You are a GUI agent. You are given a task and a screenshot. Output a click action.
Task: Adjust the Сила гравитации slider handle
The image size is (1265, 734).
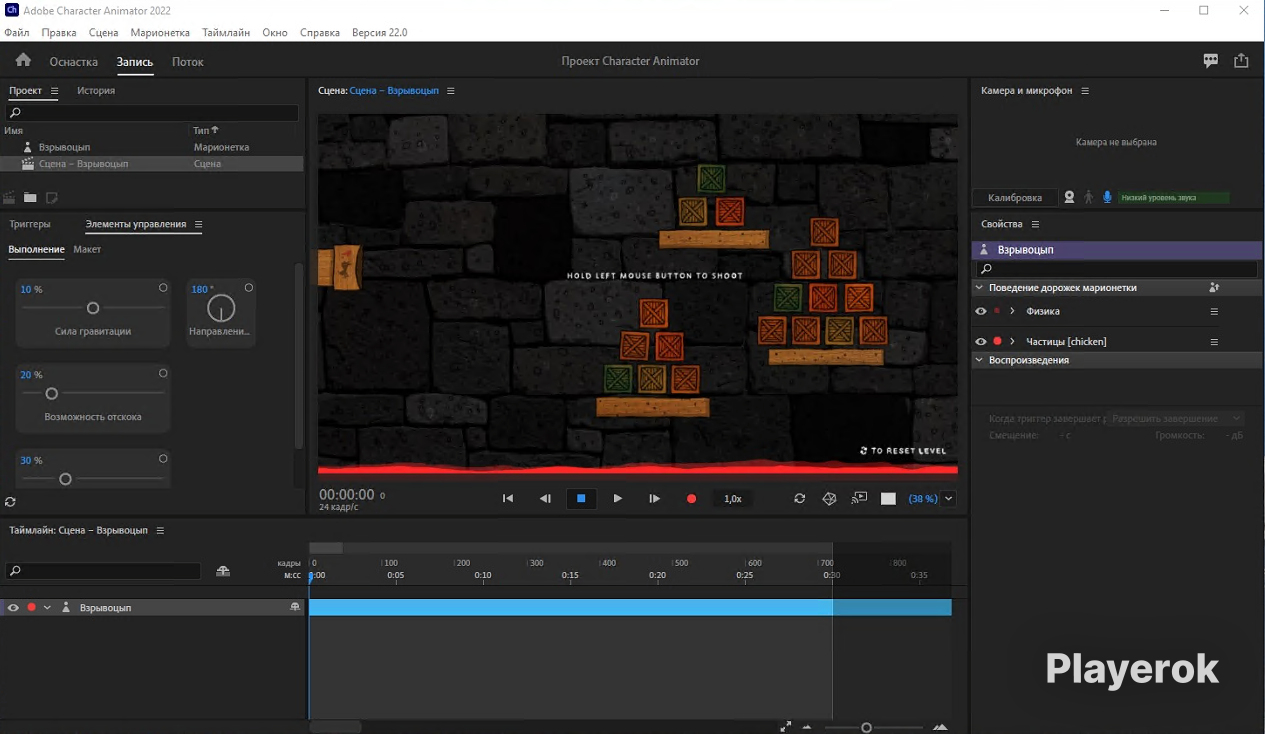pyautogui.click(x=93, y=308)
